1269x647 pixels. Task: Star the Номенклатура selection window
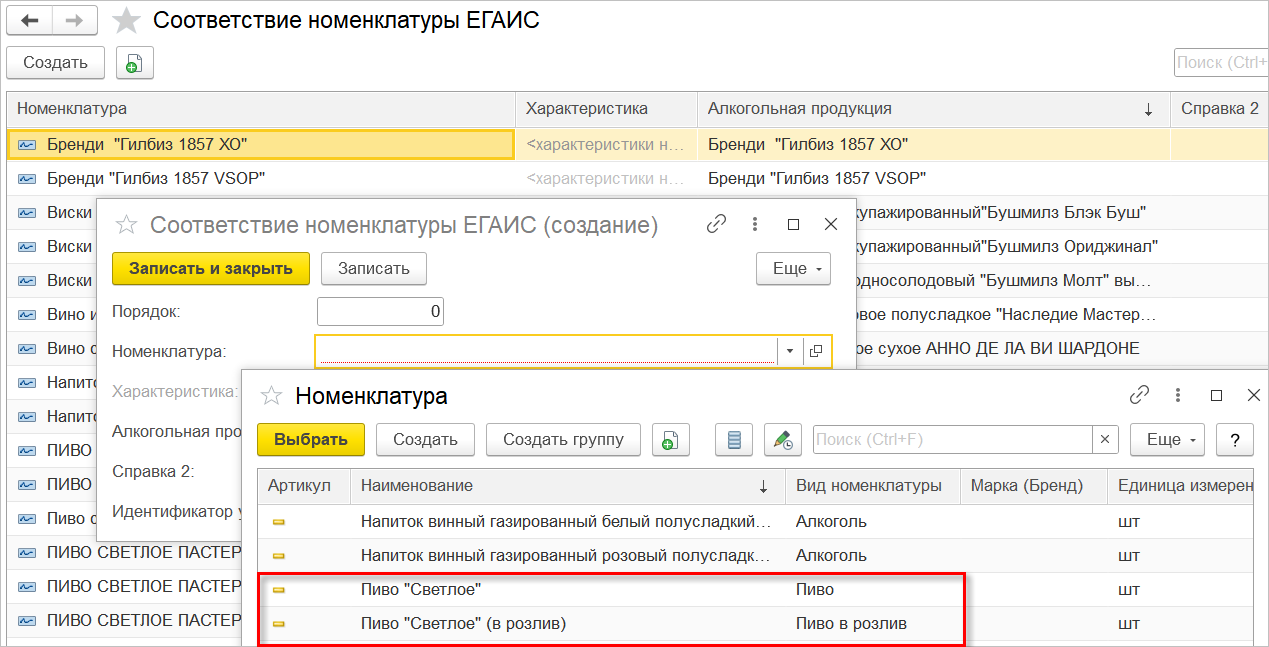tap(271, 396)
